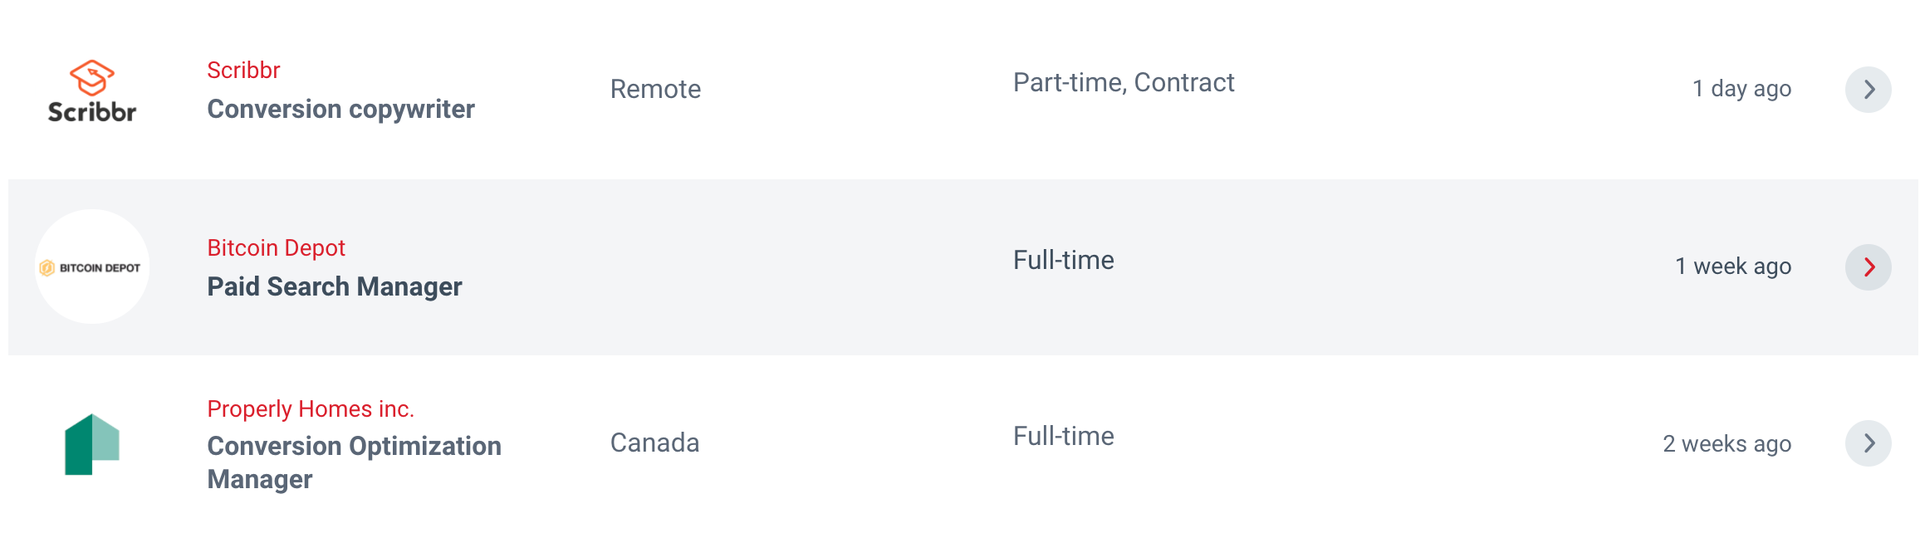Image resolution: width=1920 pixels, height=533 pixels.
Task: Click the Remote location text
Action: 655,89
